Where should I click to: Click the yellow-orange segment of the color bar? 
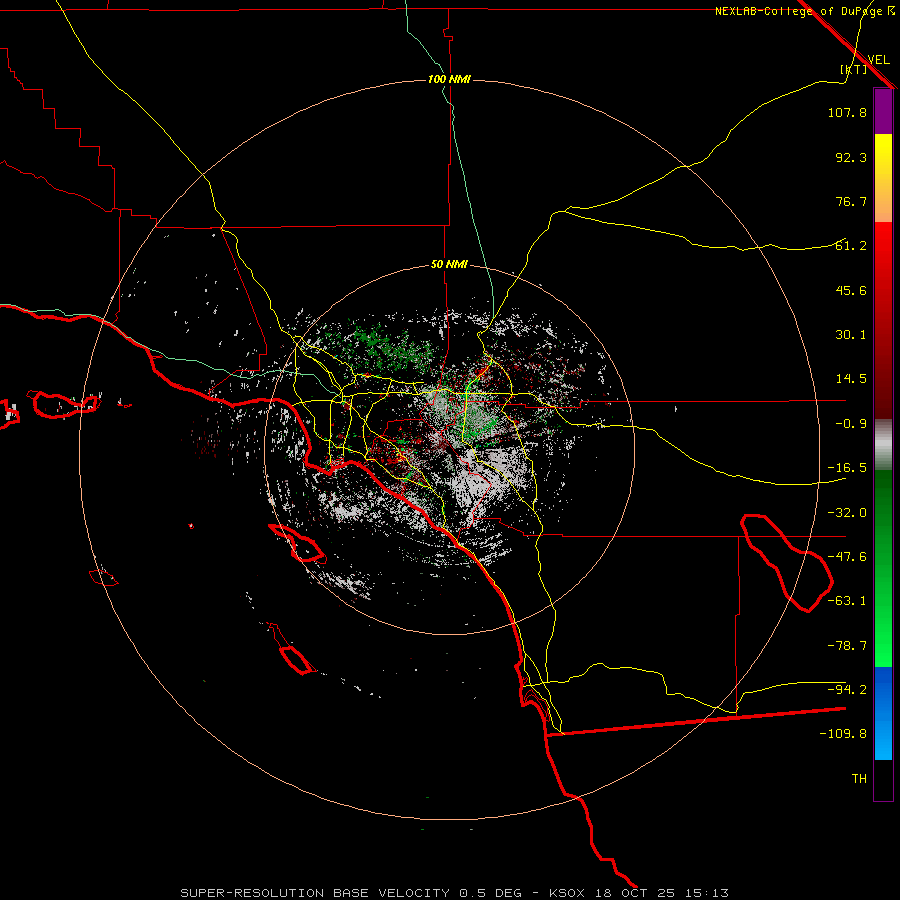point(883,178)
